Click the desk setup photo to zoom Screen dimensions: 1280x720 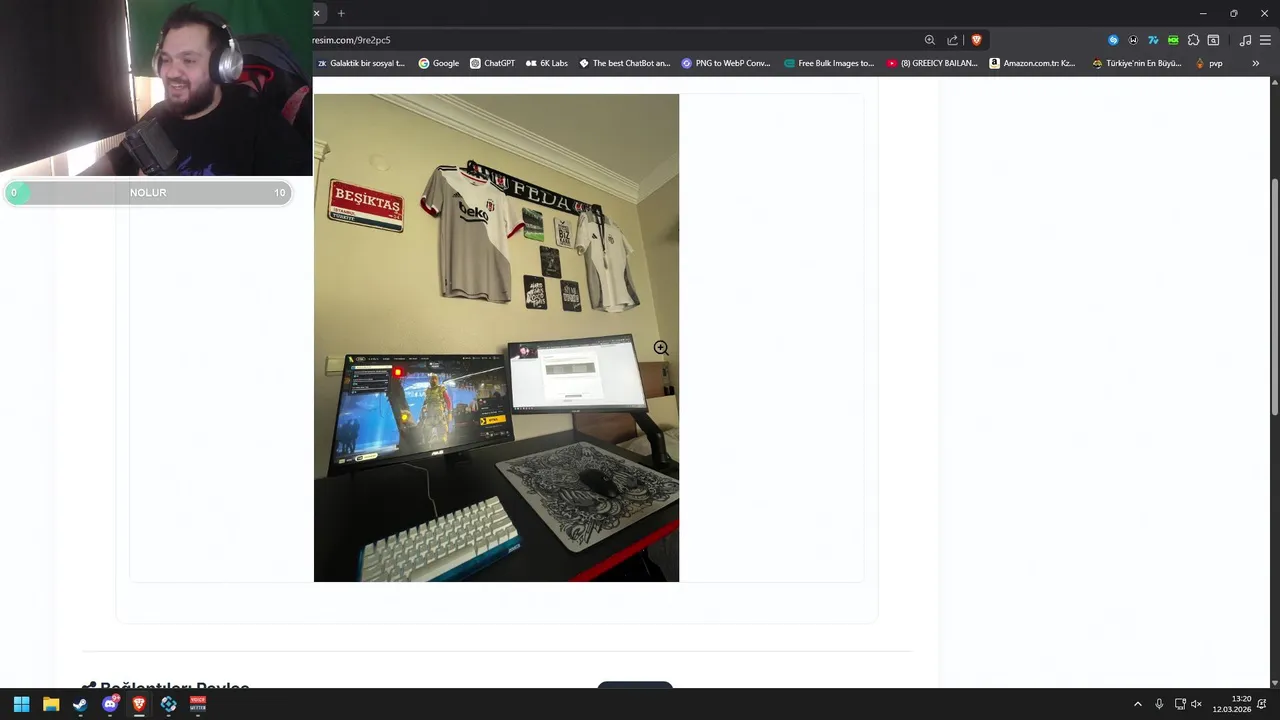coord(496,338)
